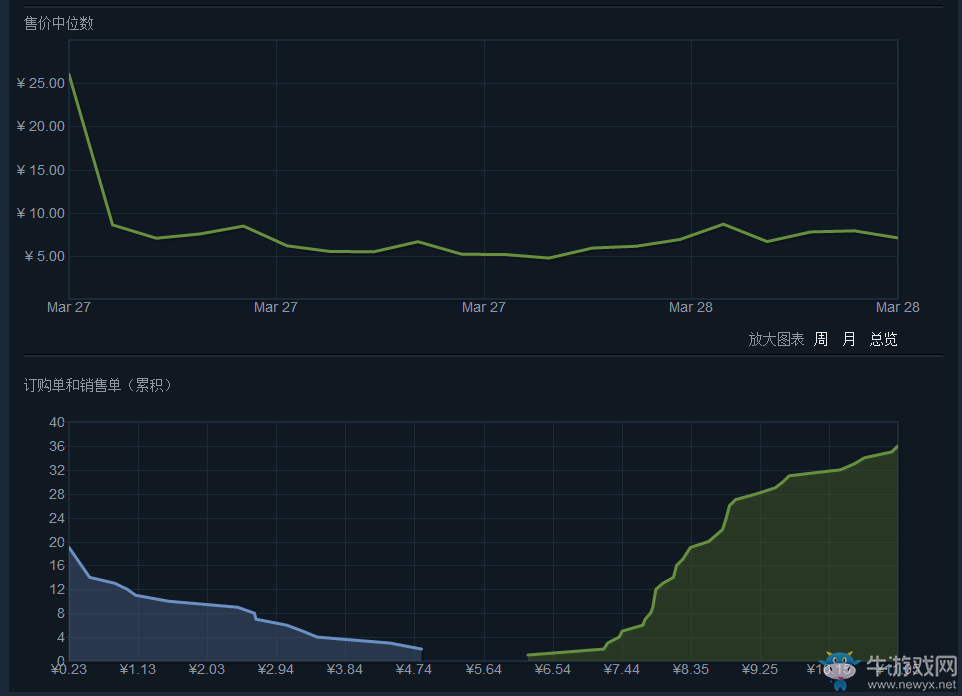Click the blue buy-order curve's end near ¥4.74
962x696 pixels.
click(x=420, y=649)
